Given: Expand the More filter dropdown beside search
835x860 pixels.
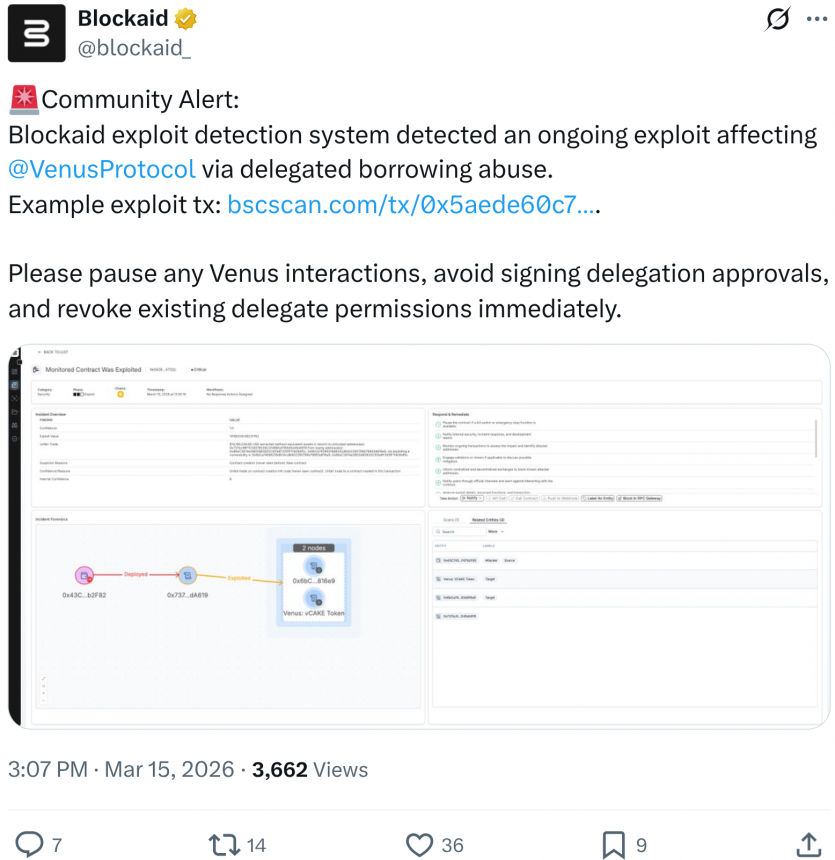Looking at the screenshot, I should click(494, 532).
